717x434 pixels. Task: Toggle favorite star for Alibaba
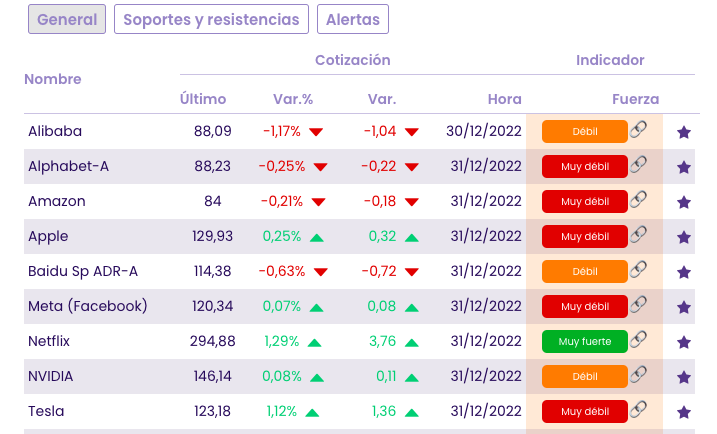(684, 132)
